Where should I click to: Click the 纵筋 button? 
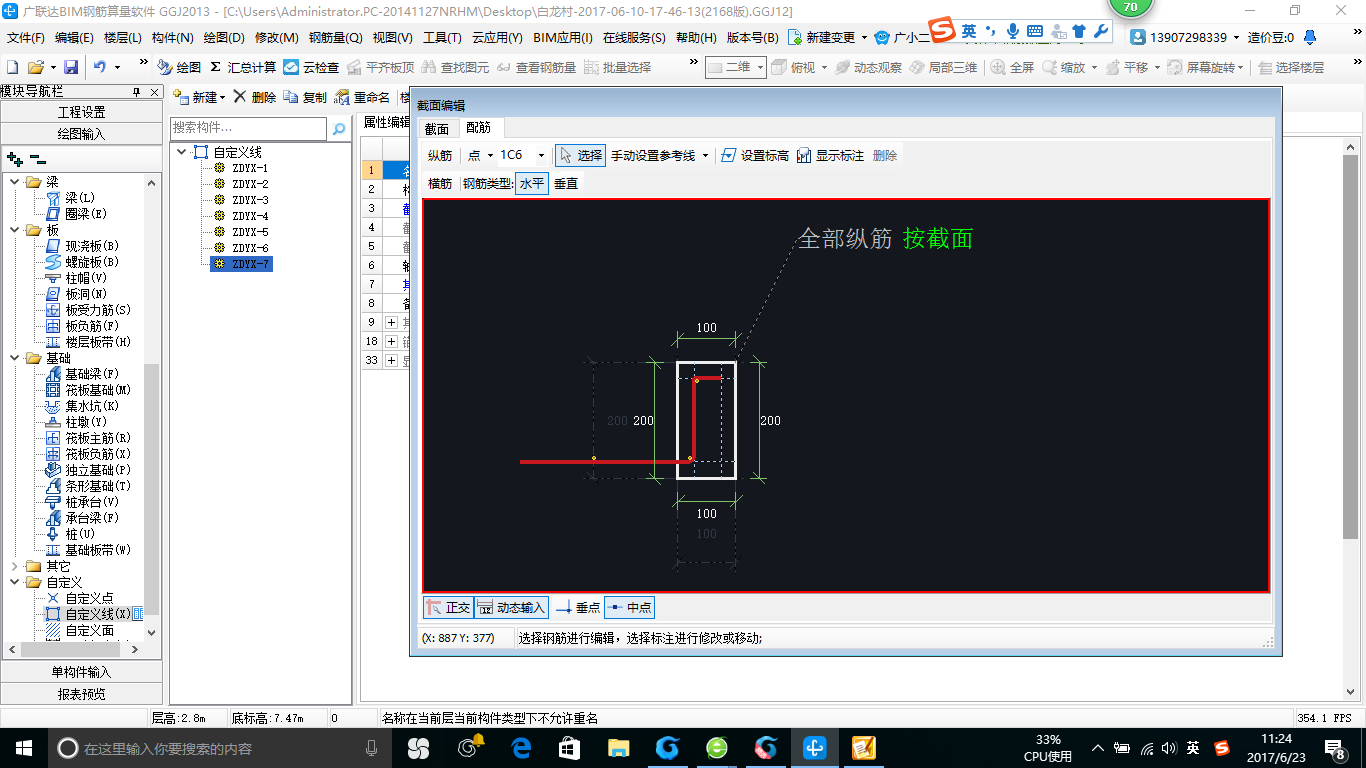(x=440, y=155)
